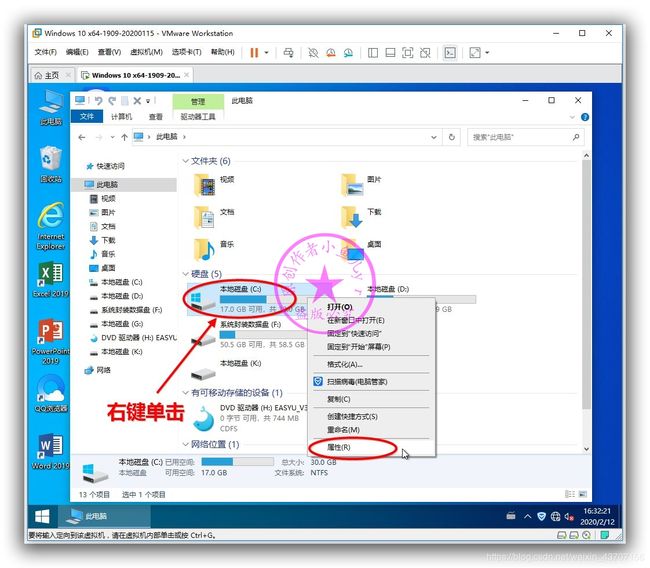Select the DVD 驱动器 (H:) EASYU drive icon
650x568 pixels.
point(204,419)
